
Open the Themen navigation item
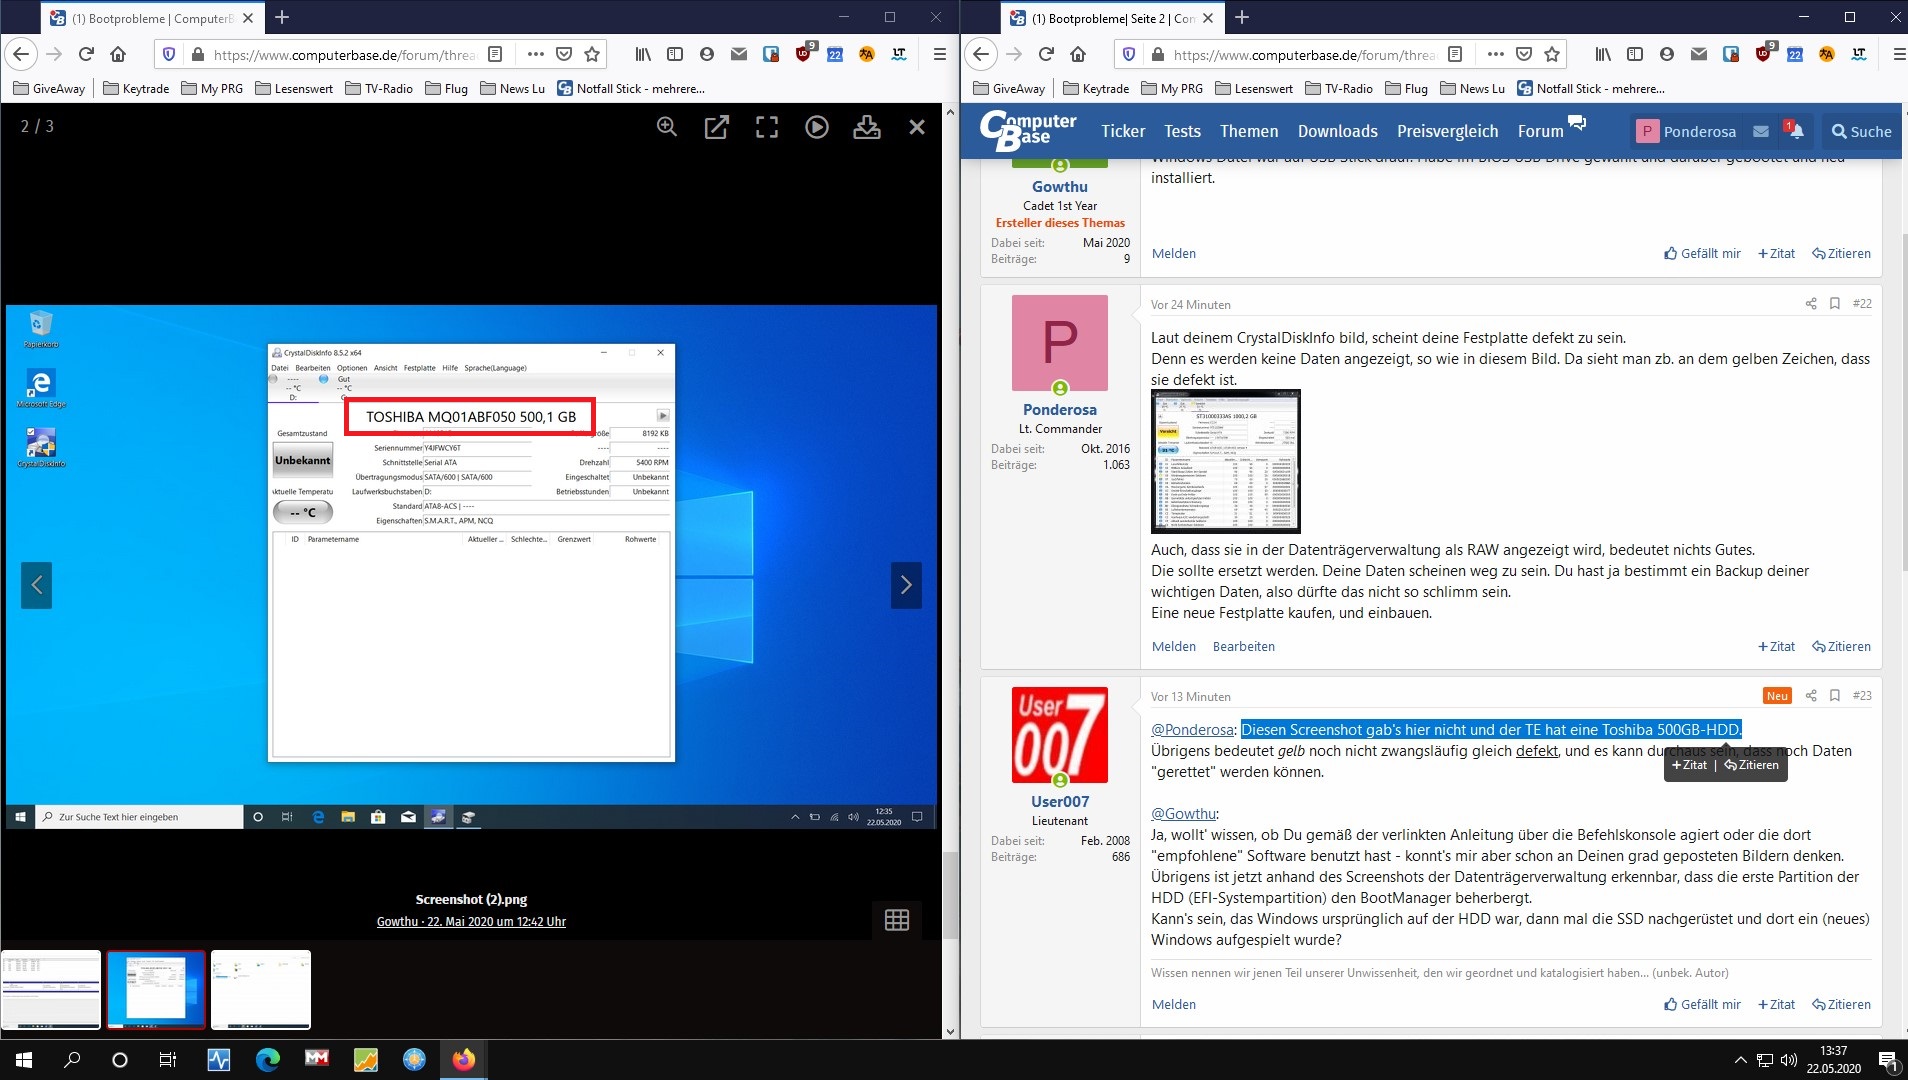[1249, 131]
